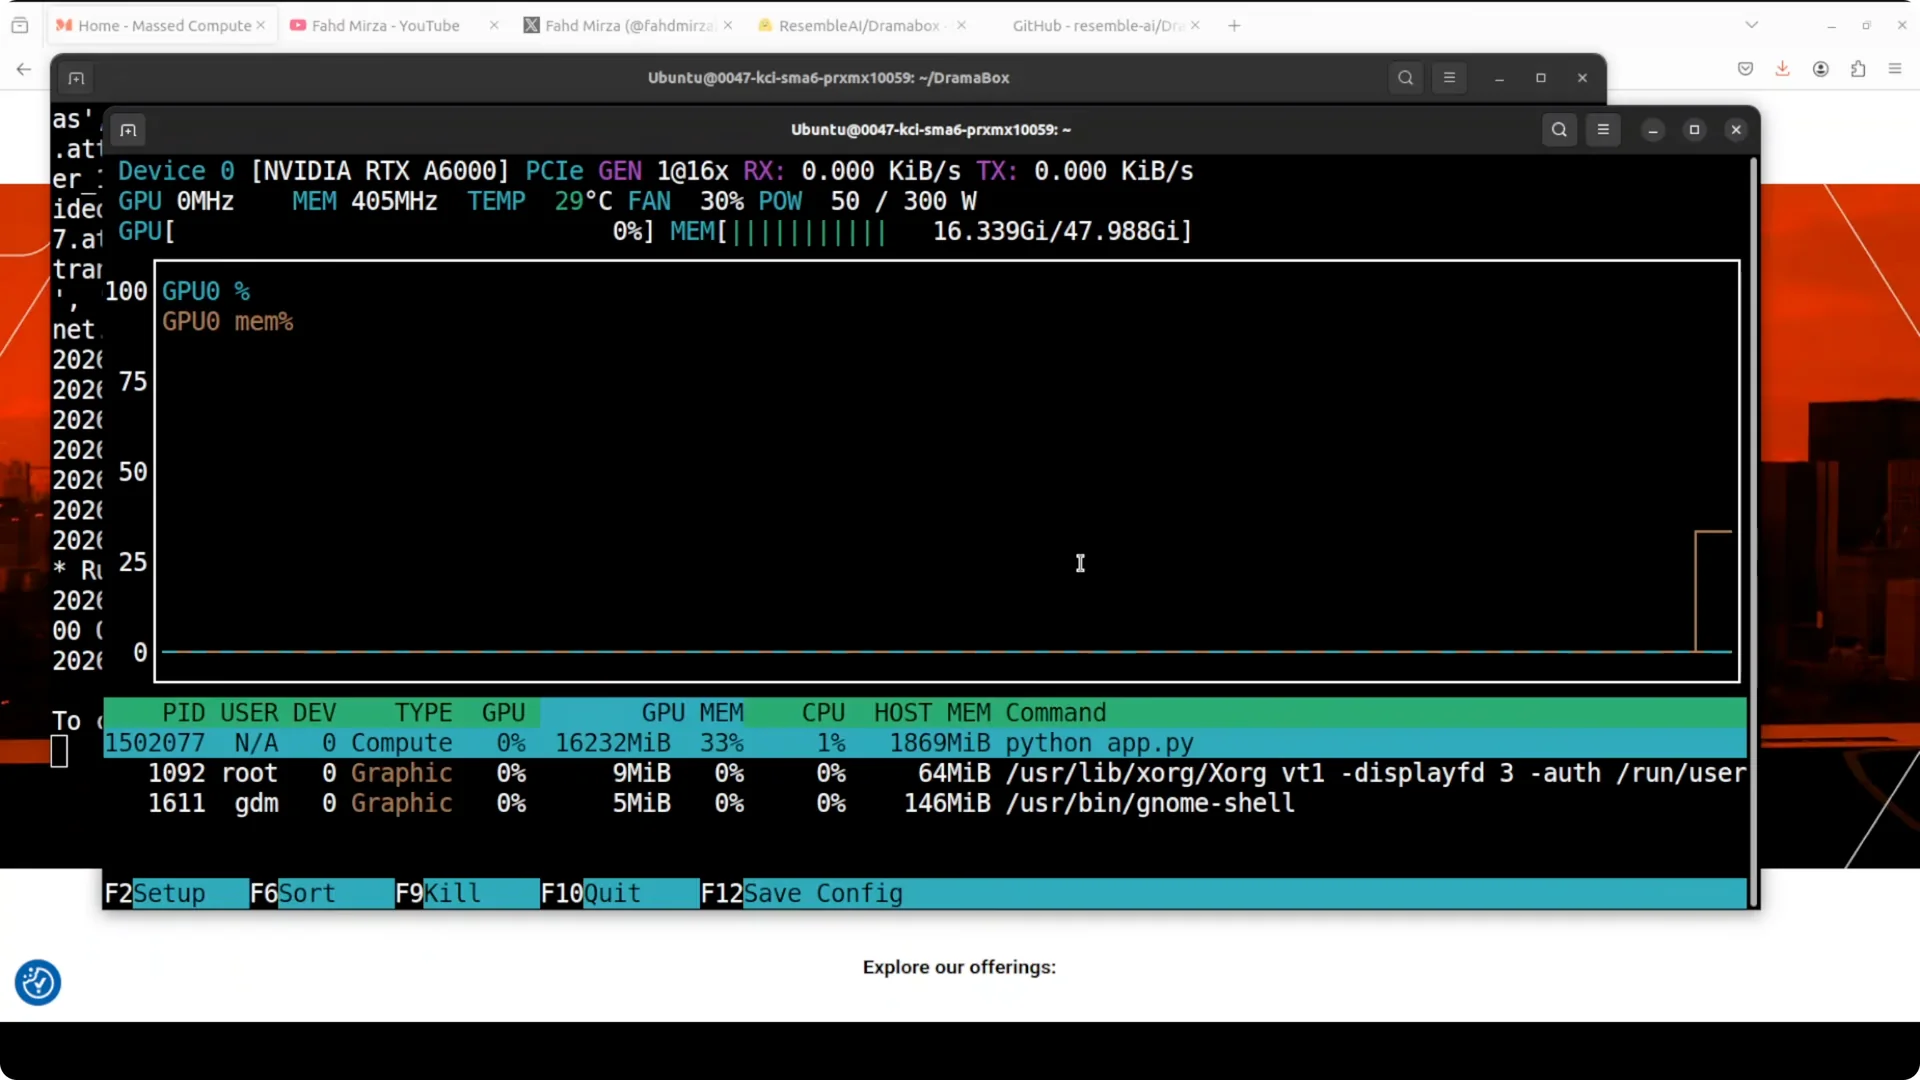Add a new tab in front terminal
The image size is (1920, 1080).
pyautogui.click(x=128, y=130)
